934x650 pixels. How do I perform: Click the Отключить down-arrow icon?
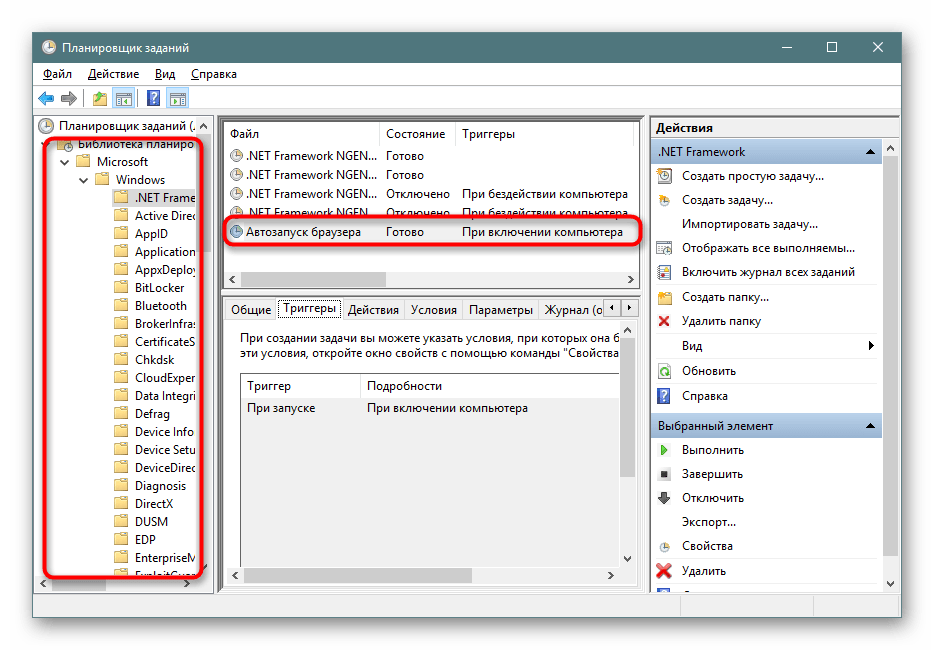[x=664, y=498]
